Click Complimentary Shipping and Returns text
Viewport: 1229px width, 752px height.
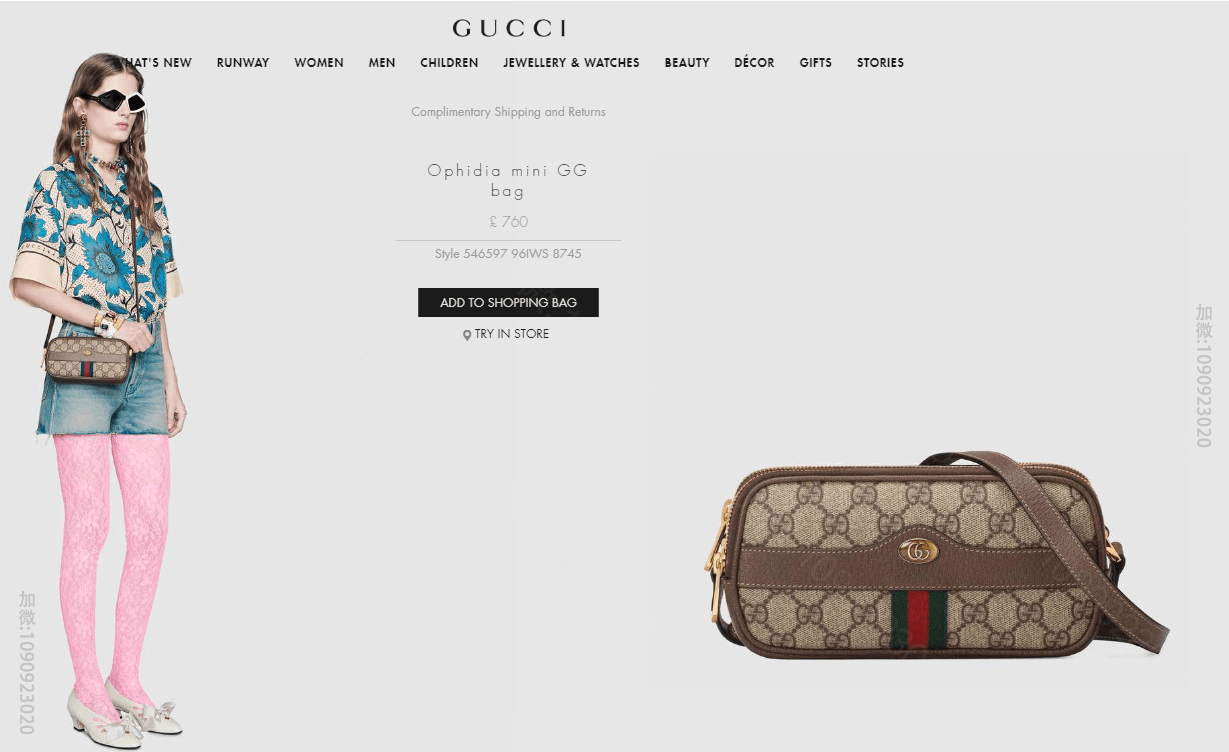tap(508, 112)
